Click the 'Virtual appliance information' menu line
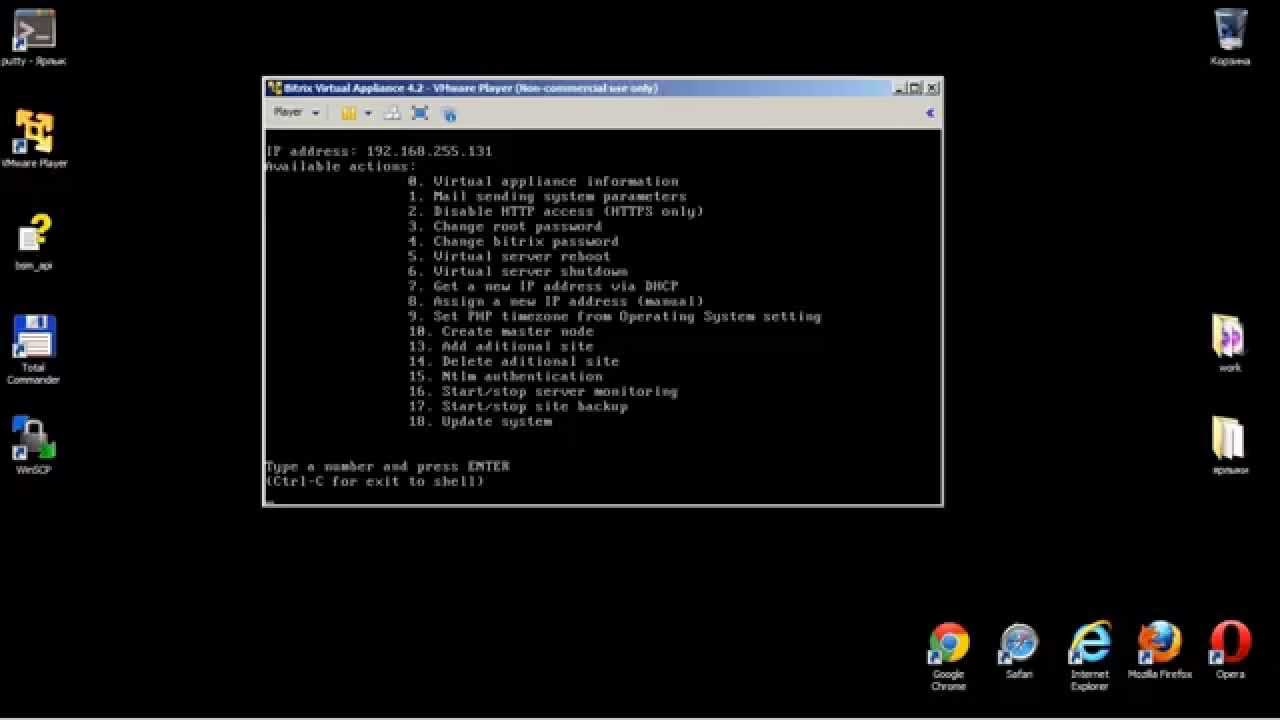 coord(543,181)
